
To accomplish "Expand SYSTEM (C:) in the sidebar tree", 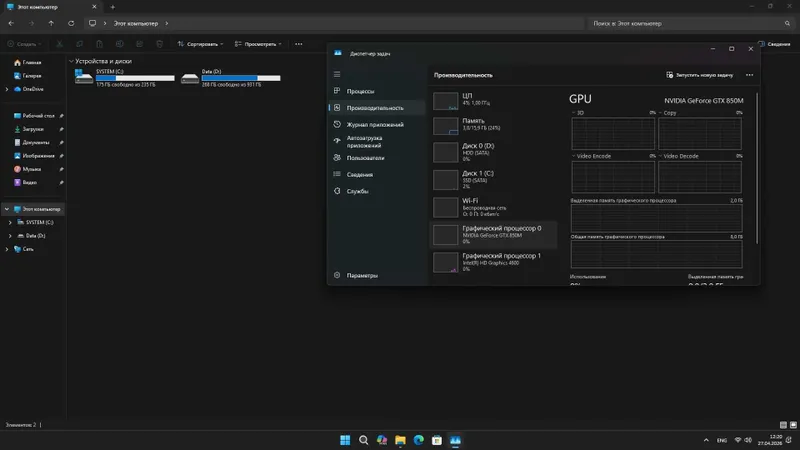I will pyautogui.click(x=10, y=222).
